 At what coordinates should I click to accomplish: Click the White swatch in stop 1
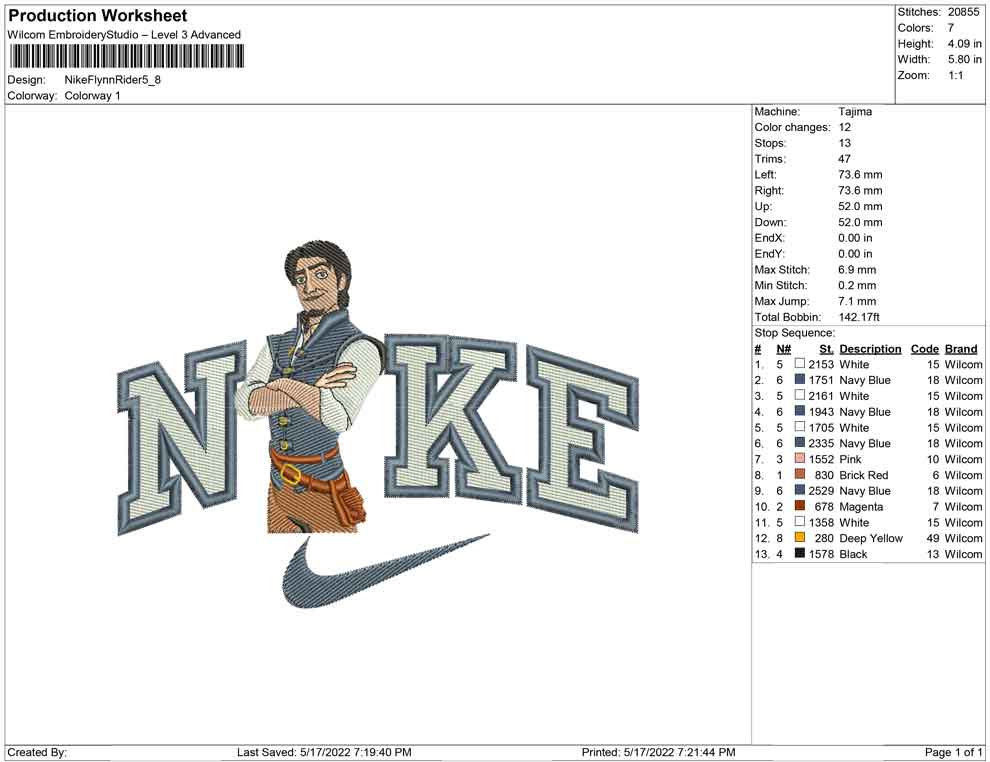[x=799, y=364]
